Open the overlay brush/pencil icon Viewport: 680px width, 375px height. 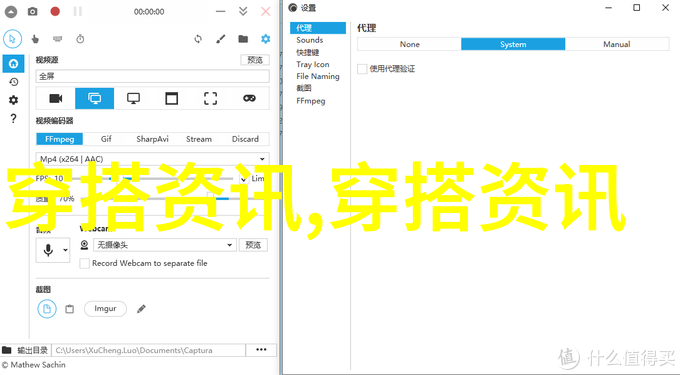pyautogui.click(x=221, y=39)
